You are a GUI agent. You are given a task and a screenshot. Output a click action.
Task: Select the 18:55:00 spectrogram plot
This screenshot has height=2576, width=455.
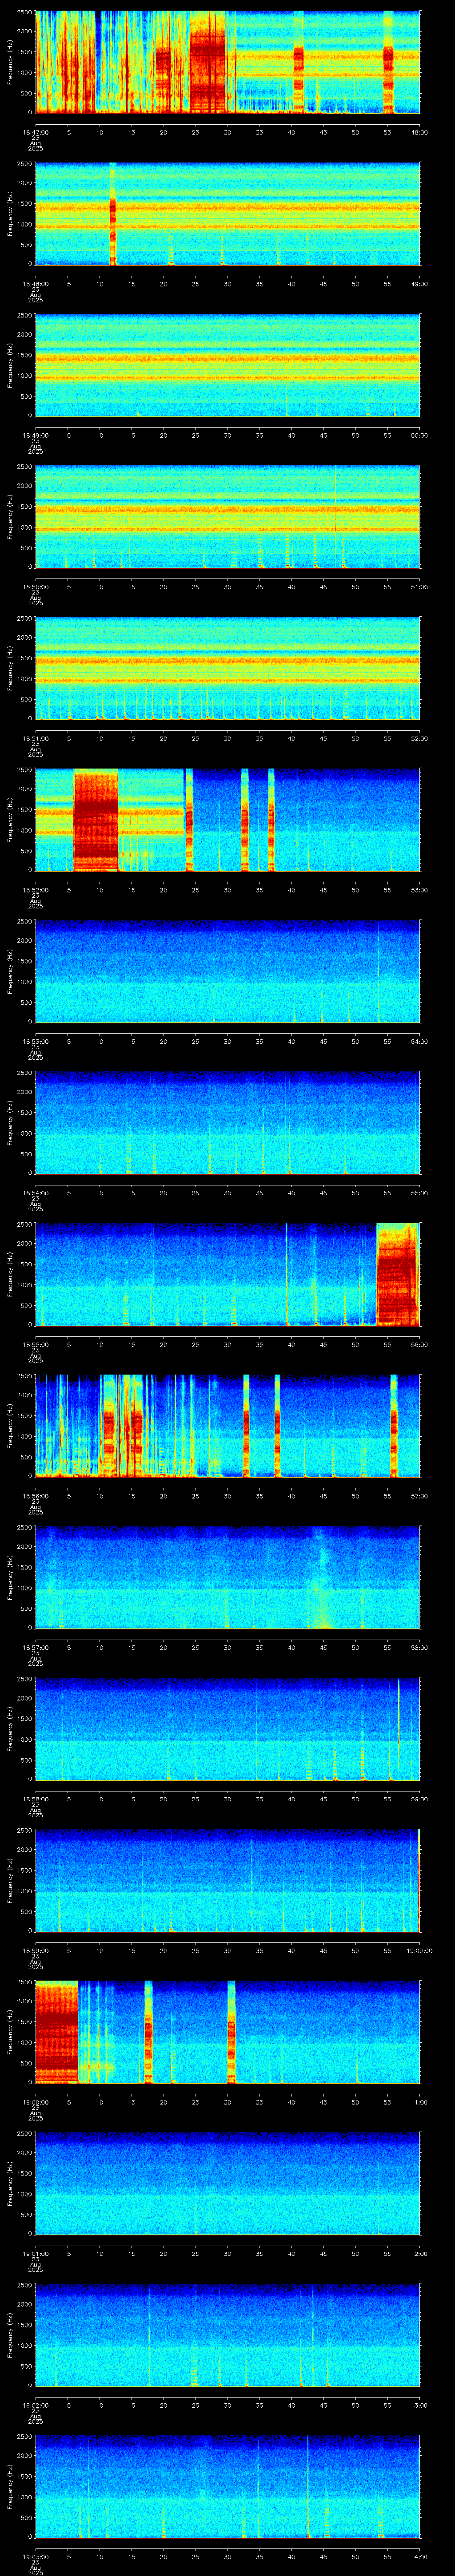point(227,1274)
